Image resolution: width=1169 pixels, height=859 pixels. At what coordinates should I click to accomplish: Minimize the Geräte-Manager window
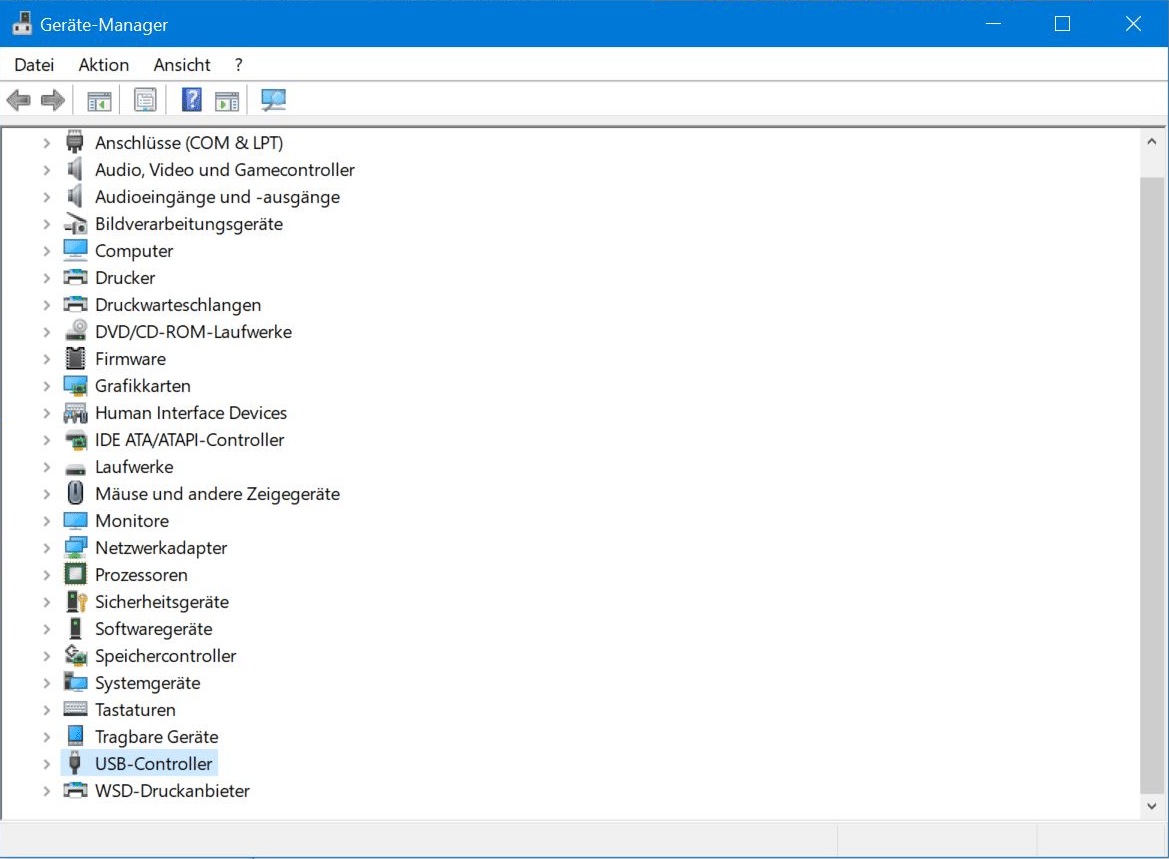point(993,24)
